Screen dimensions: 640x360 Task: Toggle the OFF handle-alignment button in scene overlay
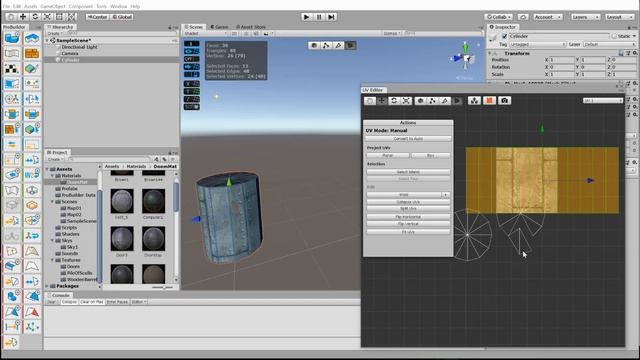tap(191, 59)
